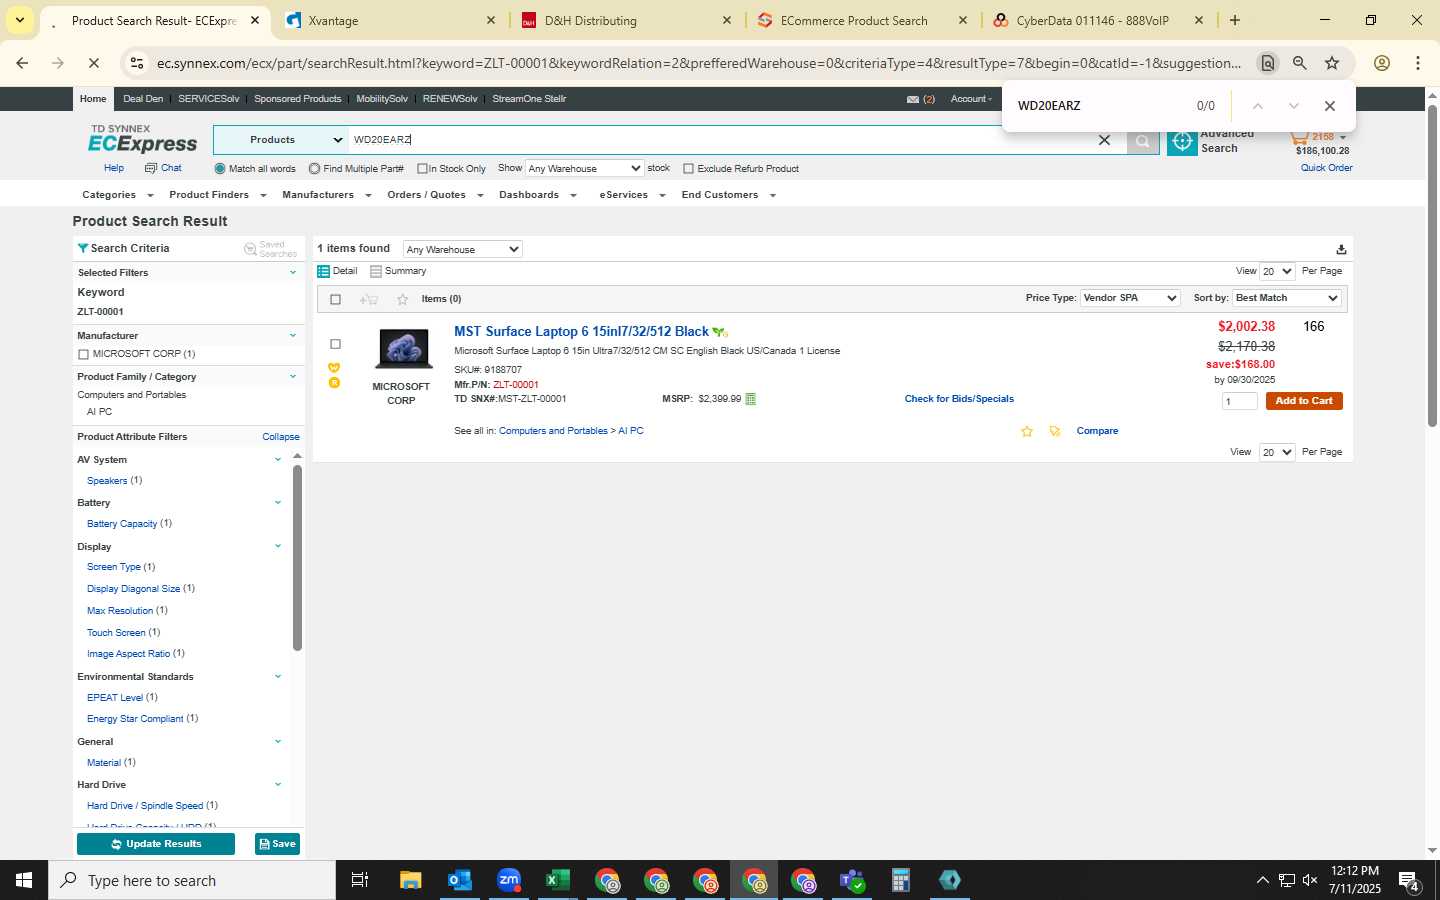Bookmark this page with star icon

coord(1332,63)
